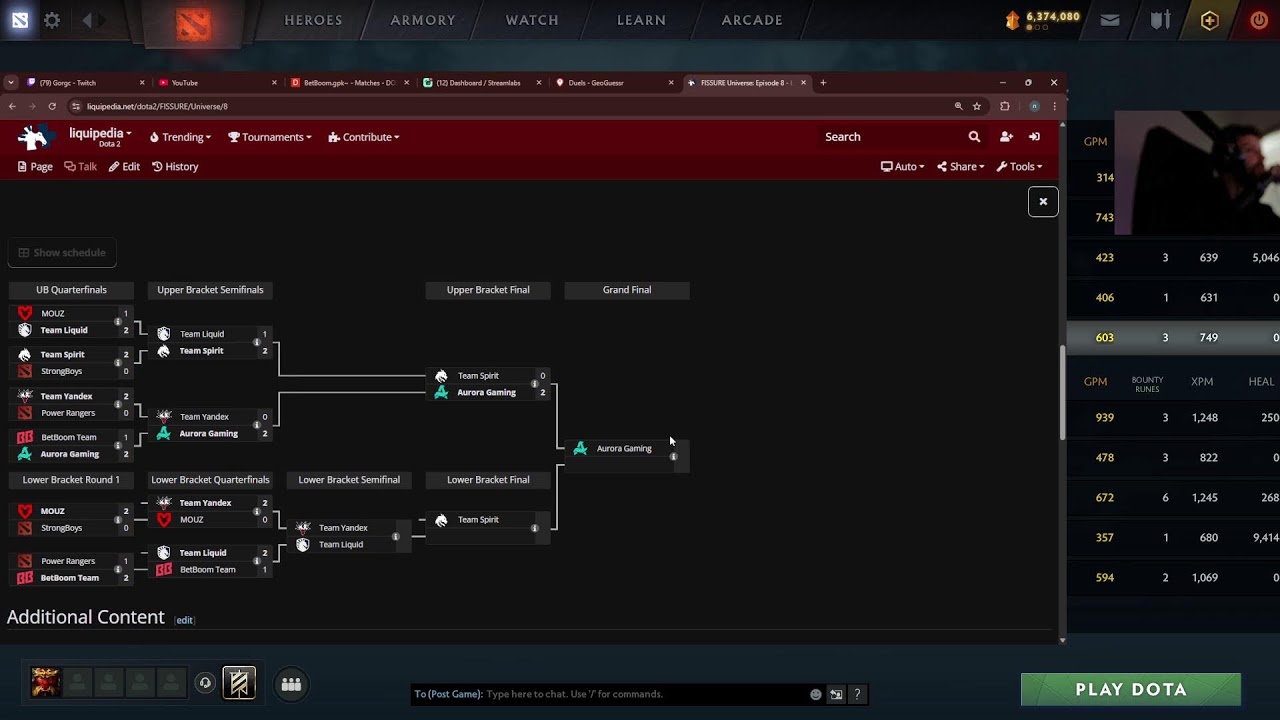Viewport: 1280px width, 720px height.
Task: Switch to the Streamlabs Dashboard tab
Action: (481, 83)
